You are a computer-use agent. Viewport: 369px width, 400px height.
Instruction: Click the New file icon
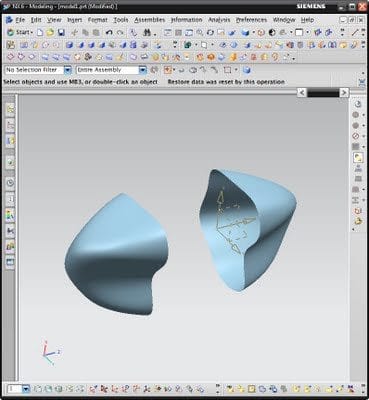(x=40, y=32)
